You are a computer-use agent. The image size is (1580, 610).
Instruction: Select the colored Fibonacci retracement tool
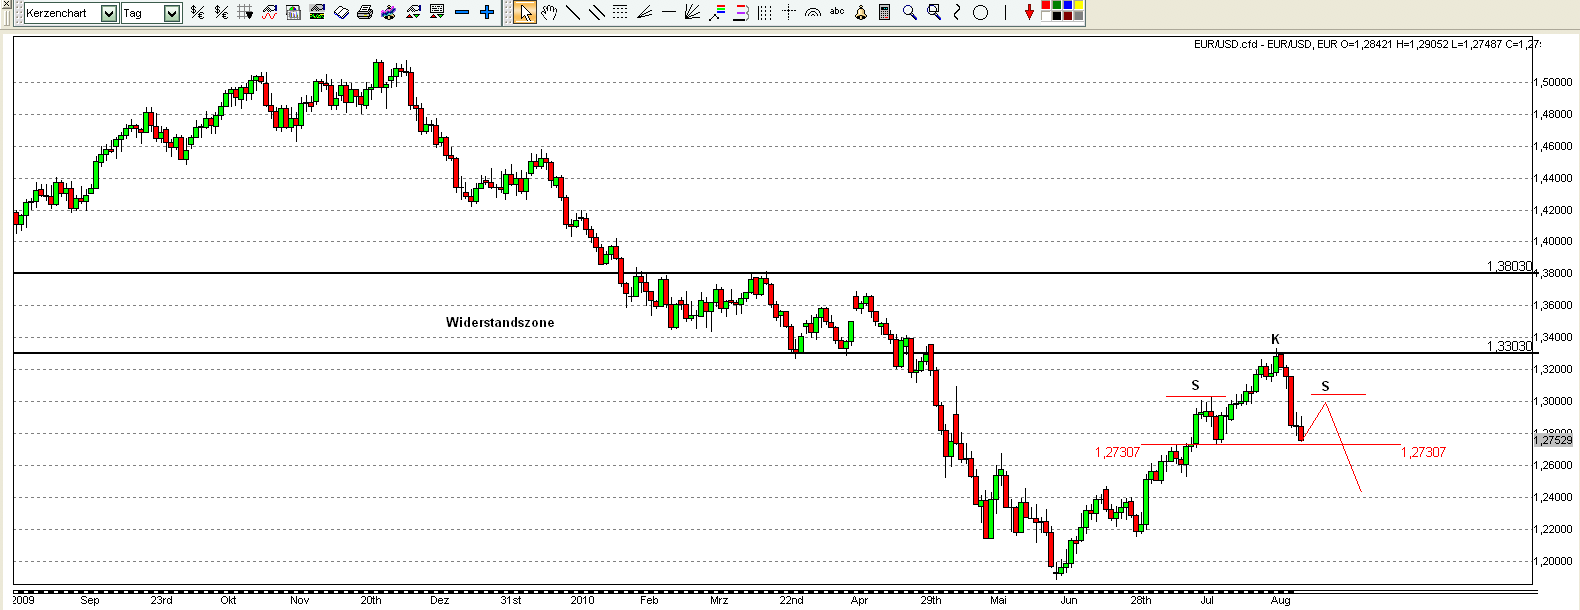(x=717, y=12)
